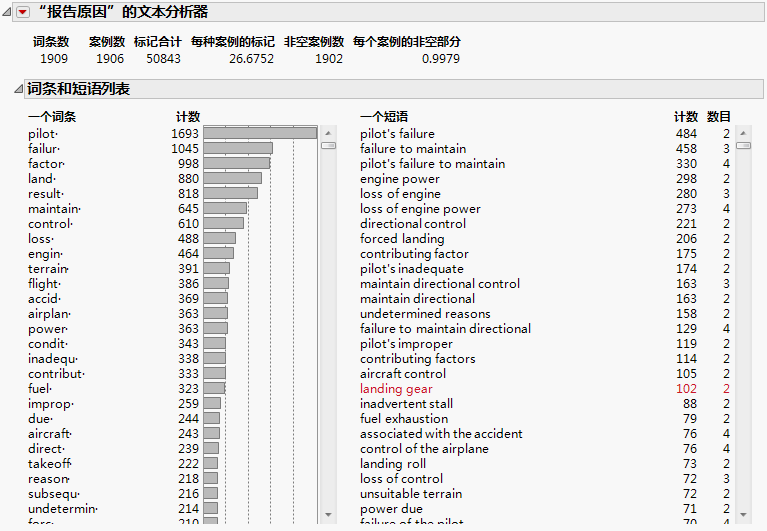Screen dimensions: 767x531
Task: Select the phrase 'landing roll'
Action: tap(393, 464)
